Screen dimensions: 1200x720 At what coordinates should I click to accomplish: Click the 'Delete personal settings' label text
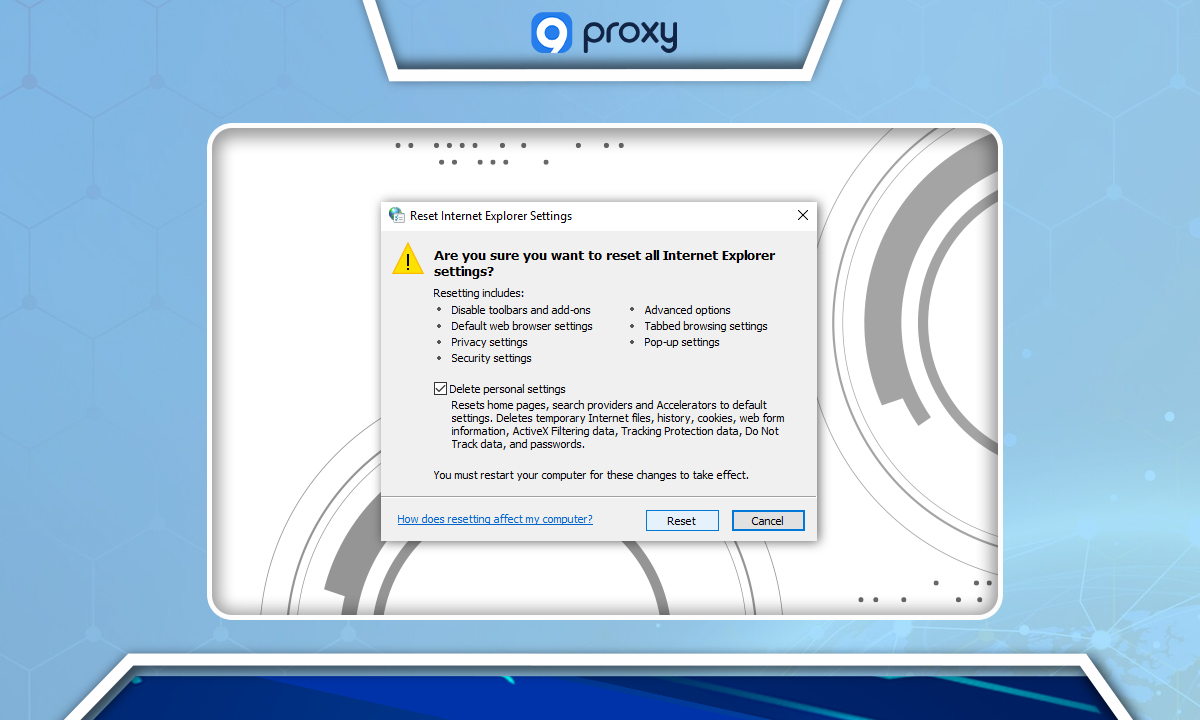(x=507, y=389)
